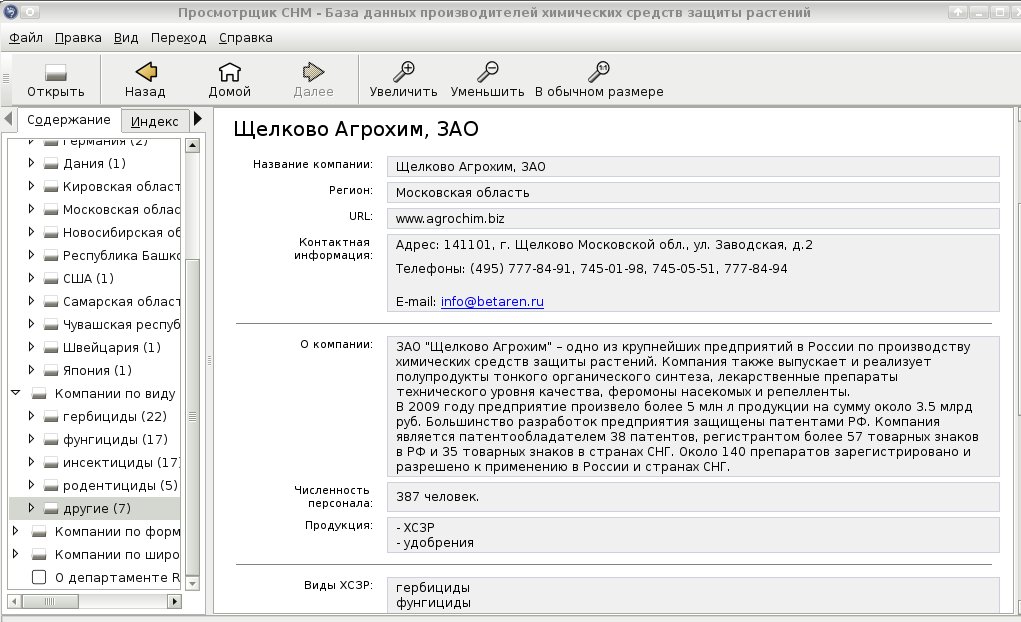Viewport: 1021px width, 622px height.
Task: Collapse the Компании по виду node
Action: click(16, 393)
